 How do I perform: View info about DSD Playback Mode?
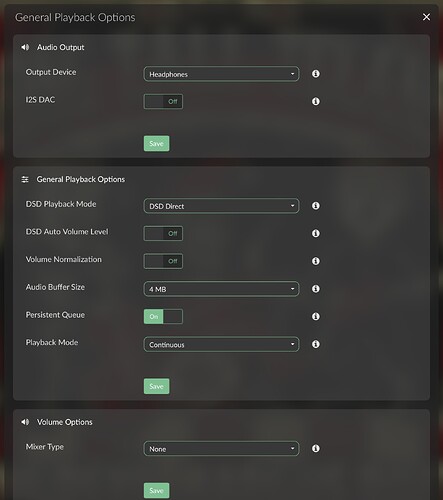tap(316, 206)
